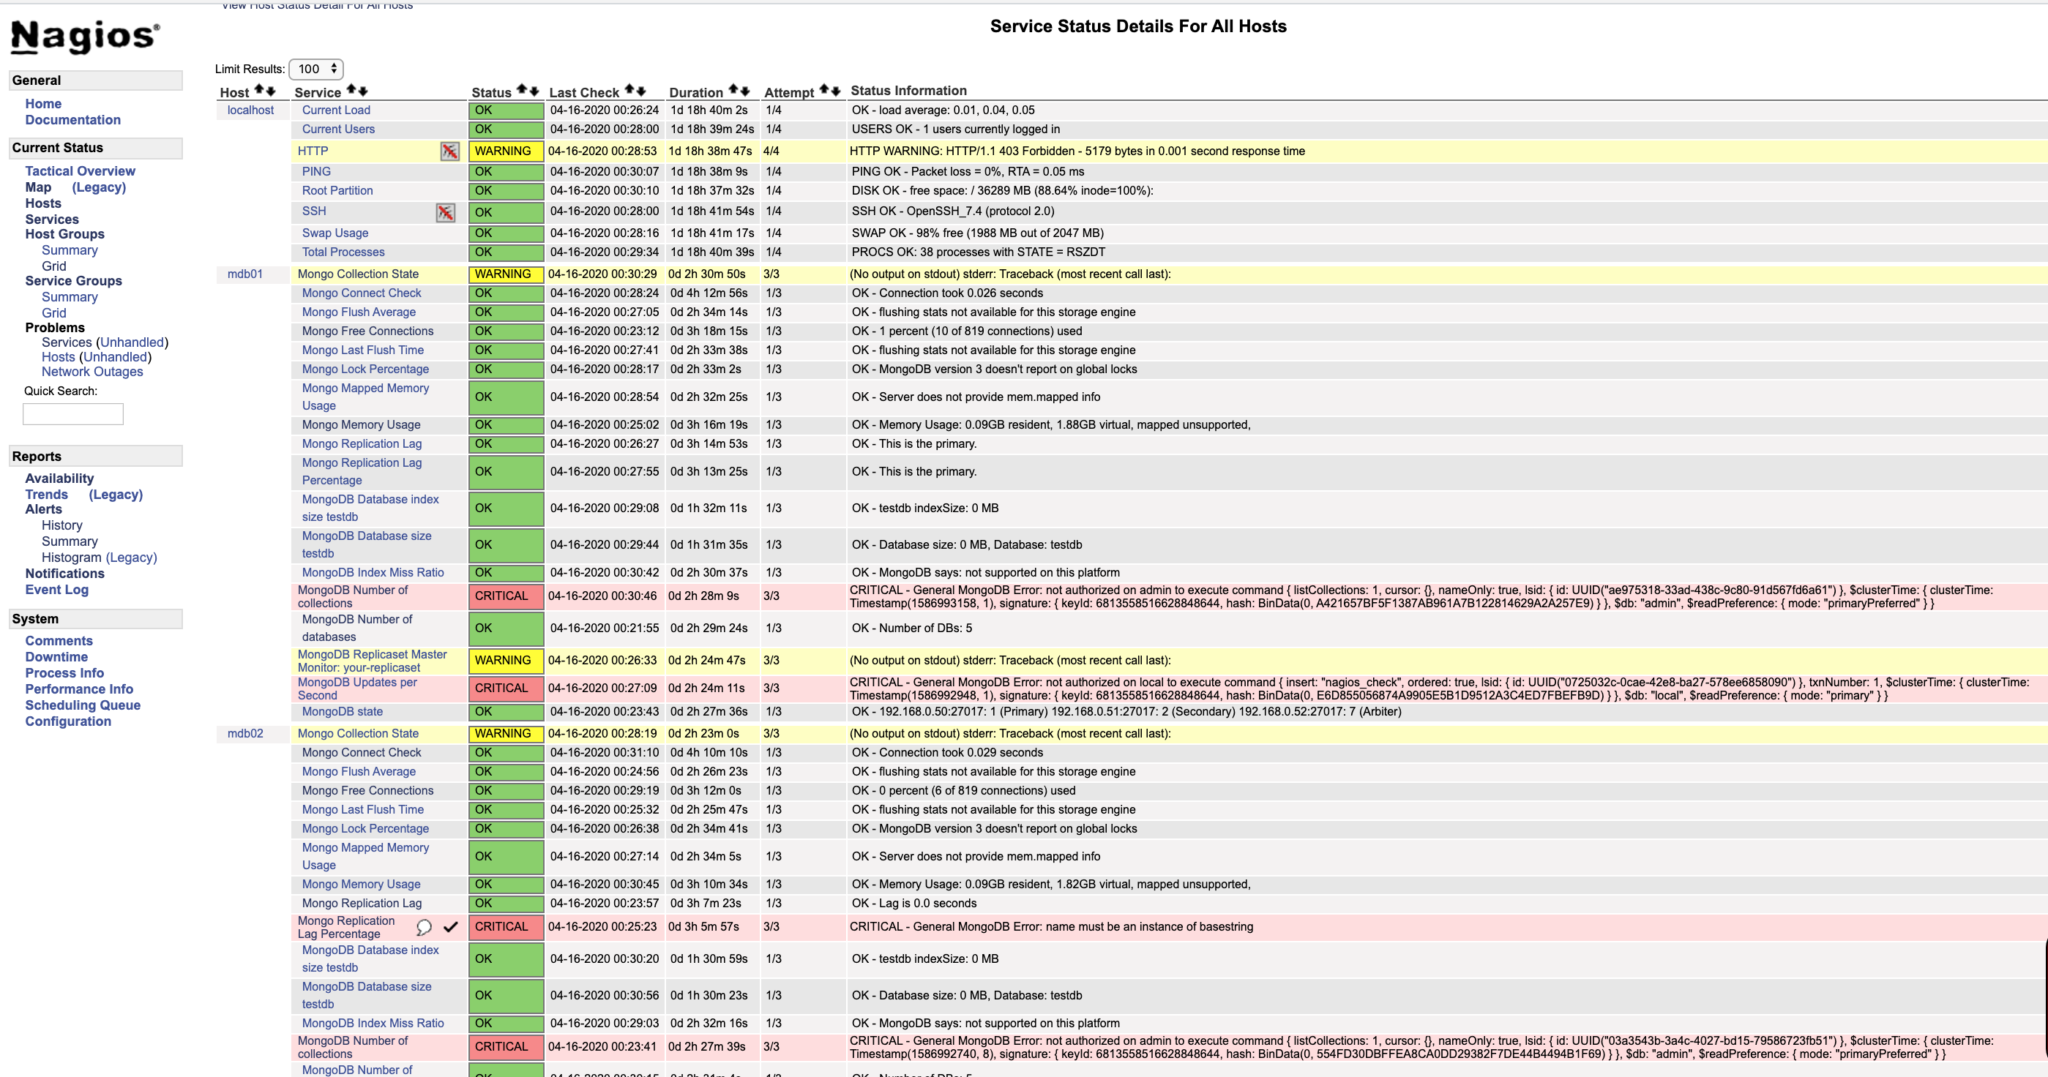Image resolution: width=2048 pixels, height=1077 pixels.
Task: Click the acknowledged checkmark icon on mdb02 row
Action: pos(451,927)
